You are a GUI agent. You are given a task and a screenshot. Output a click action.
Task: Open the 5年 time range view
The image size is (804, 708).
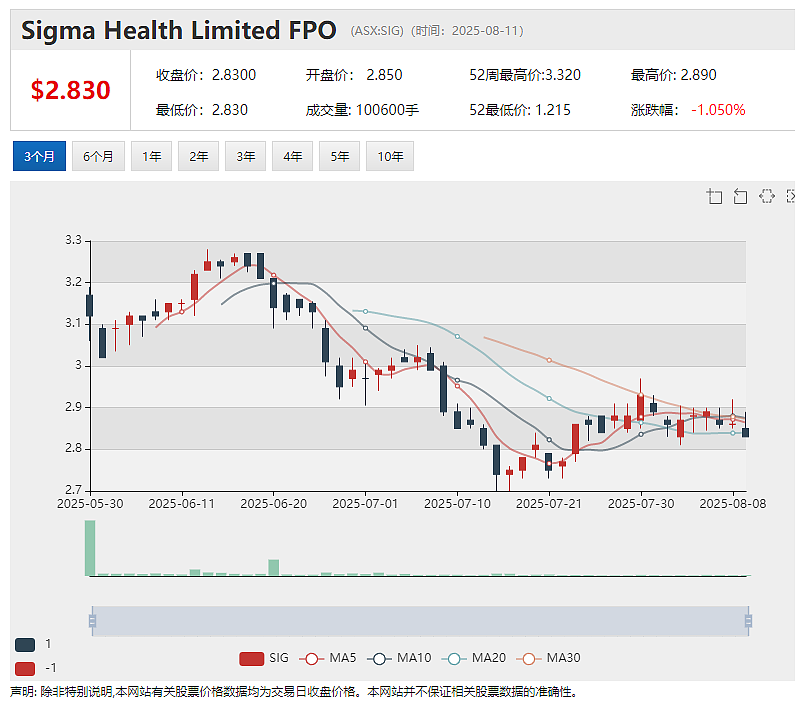[x=339, y=156]
